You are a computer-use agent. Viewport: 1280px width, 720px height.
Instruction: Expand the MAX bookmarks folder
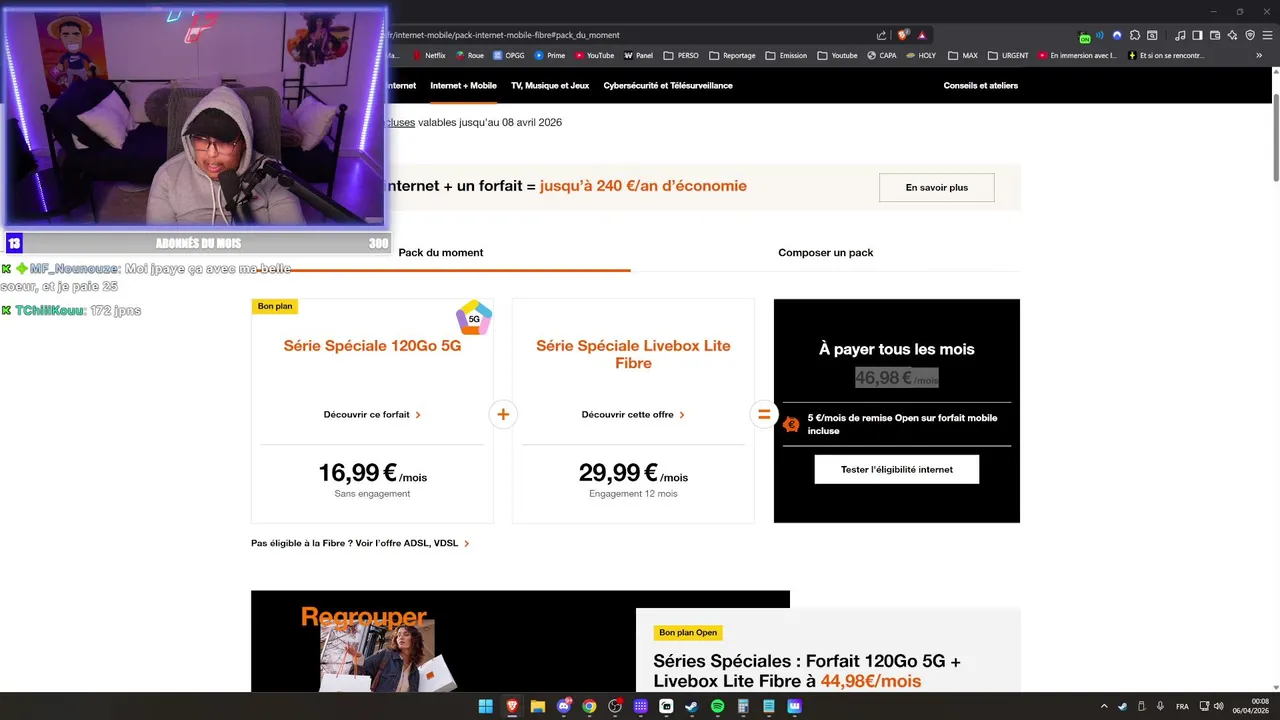click(963, 55)
